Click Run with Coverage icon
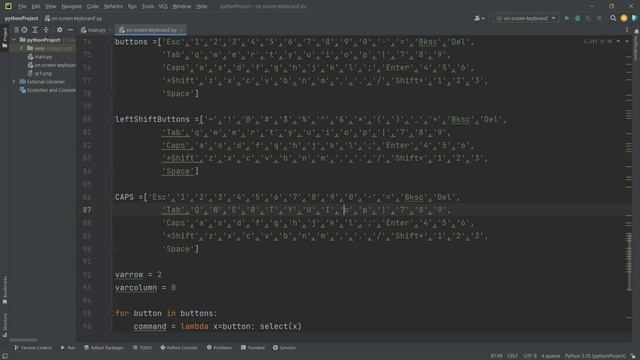Viewport: 640px width, 360px height. pos(588,18)
